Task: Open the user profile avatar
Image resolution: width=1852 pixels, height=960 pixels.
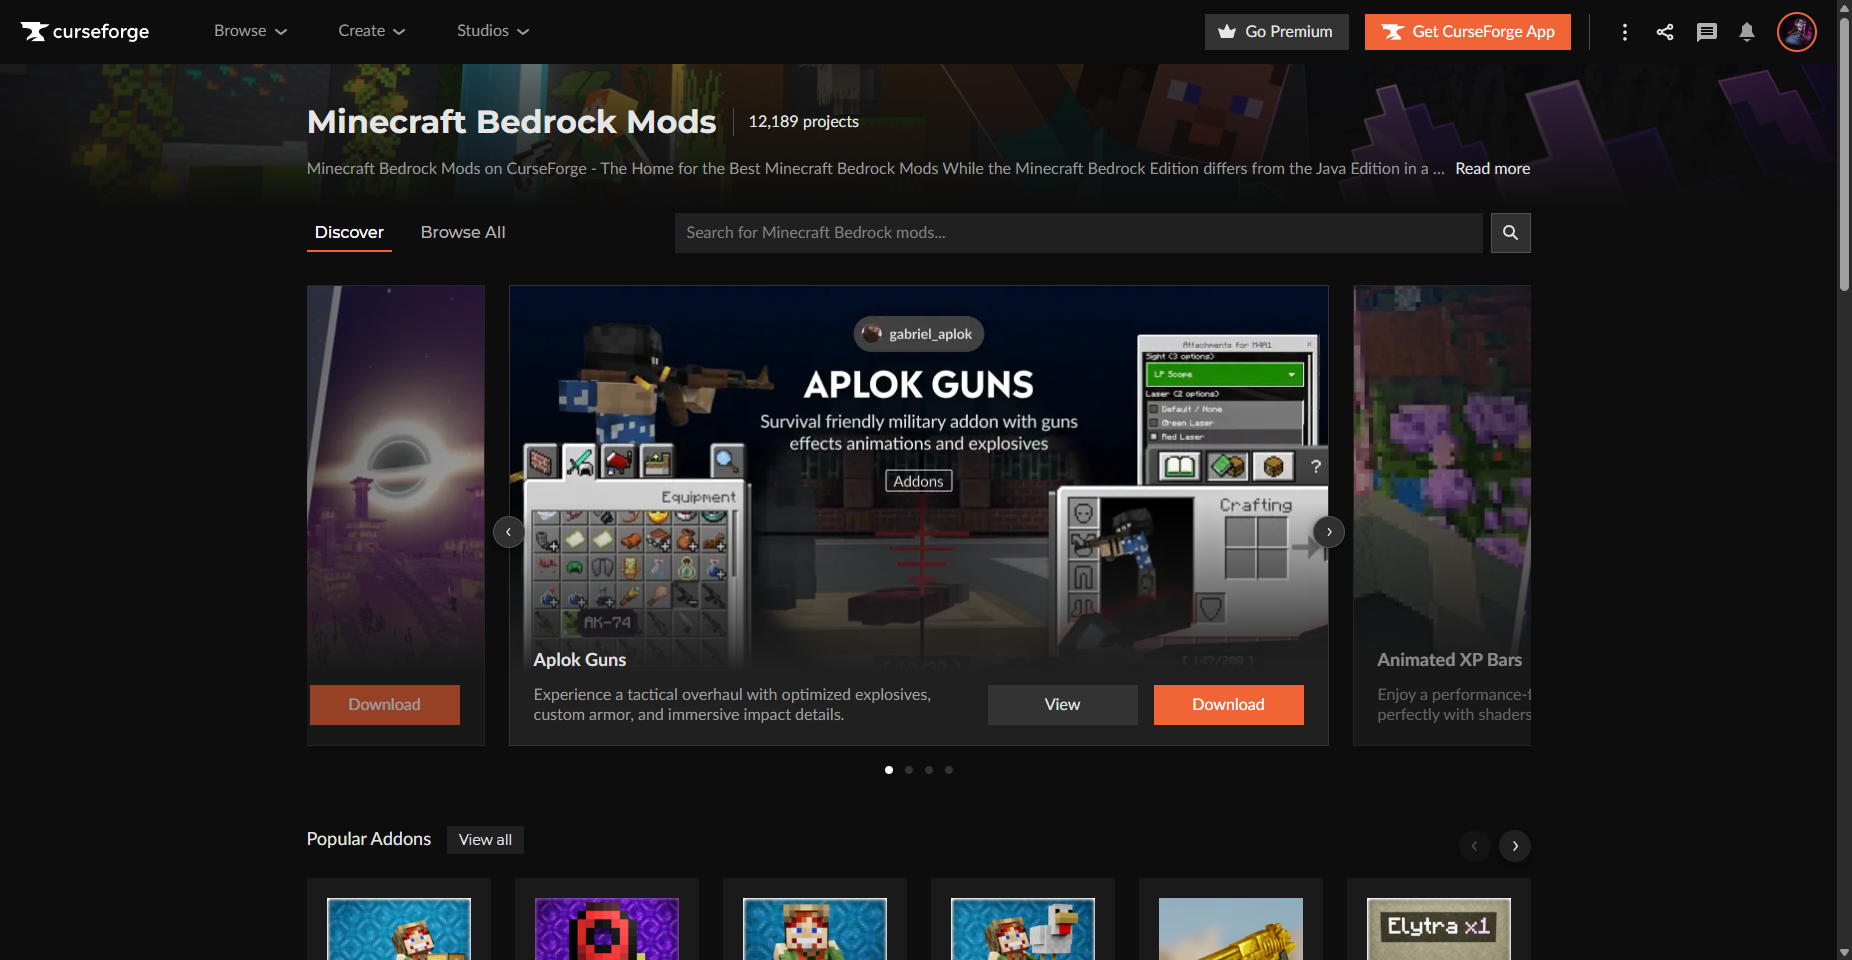Action: coord(1797,32)
